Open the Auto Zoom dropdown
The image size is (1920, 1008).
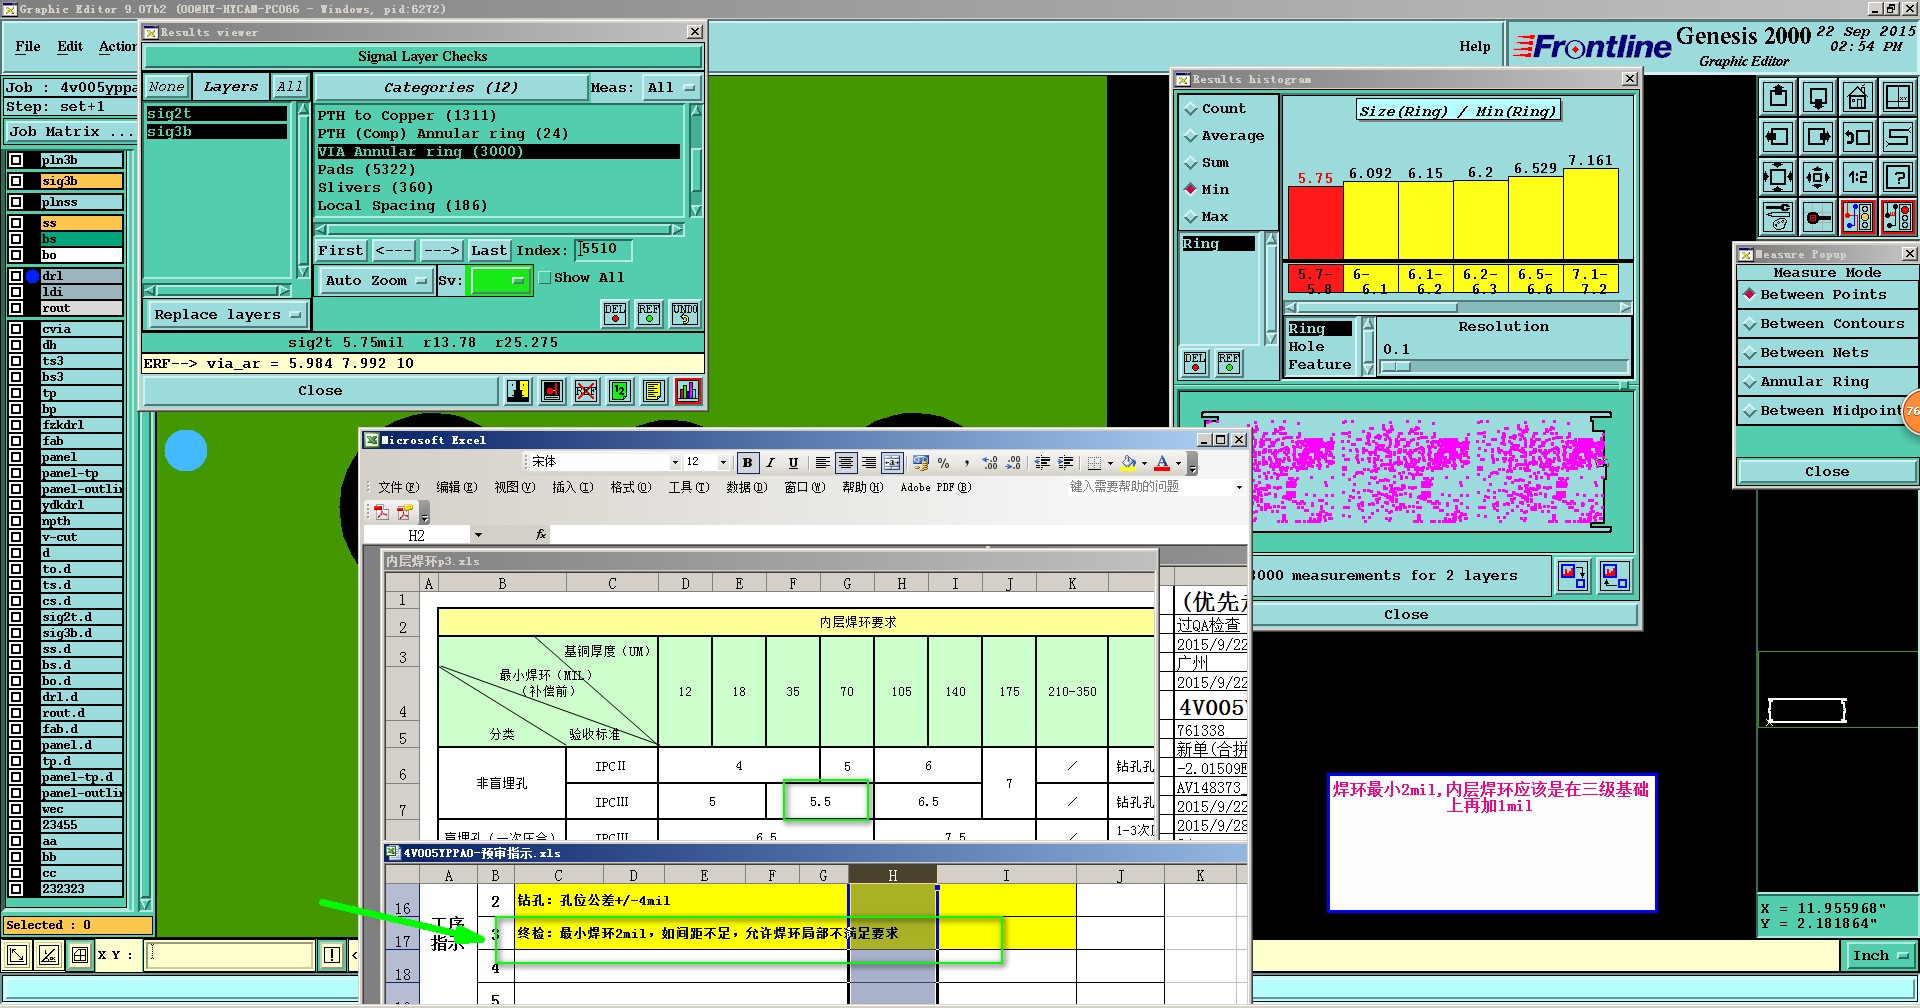pyautogui.click(x=375, y=281)
